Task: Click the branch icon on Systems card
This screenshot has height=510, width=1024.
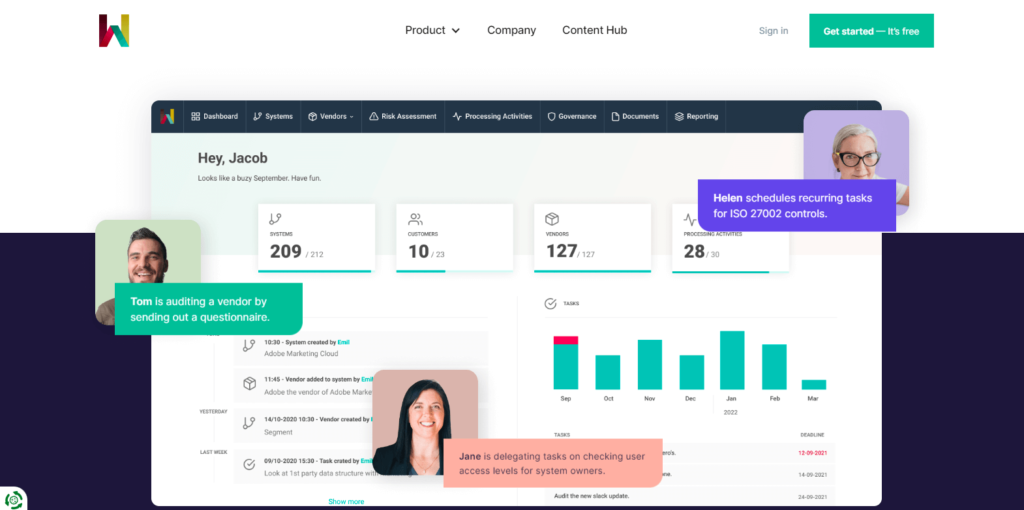Action: pyautogui.click(x=276, y=219)
